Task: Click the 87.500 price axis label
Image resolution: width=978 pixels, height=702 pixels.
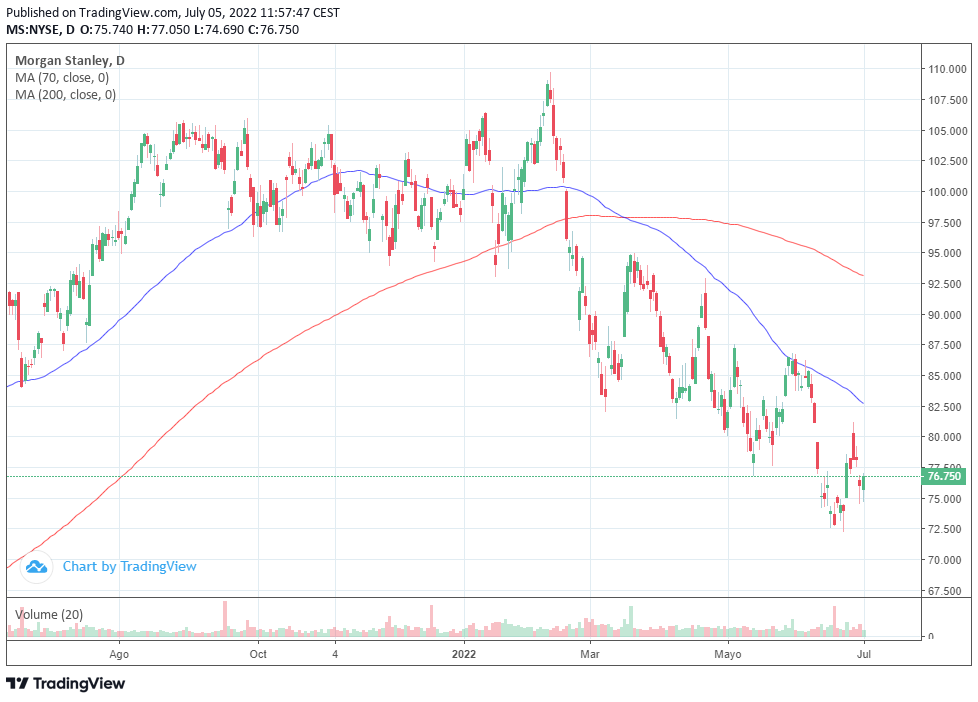Action: point(947,345)
